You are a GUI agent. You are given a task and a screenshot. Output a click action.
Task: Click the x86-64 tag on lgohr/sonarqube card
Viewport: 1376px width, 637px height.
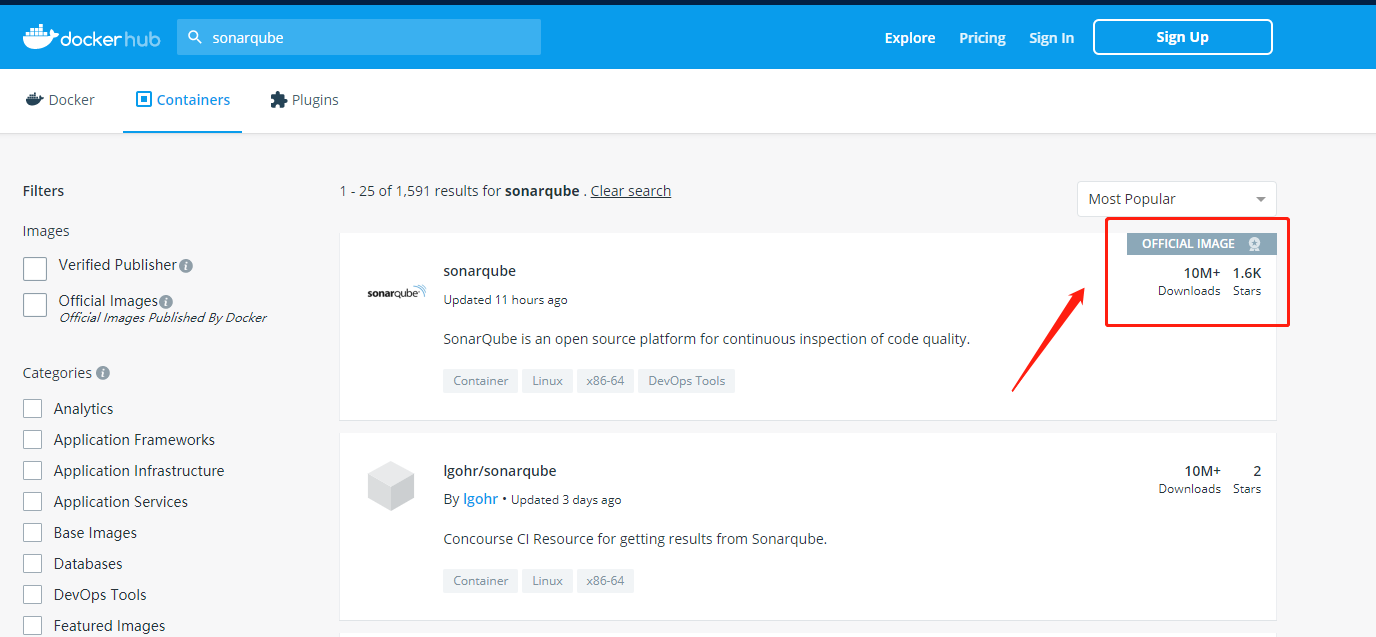point(605,581)
